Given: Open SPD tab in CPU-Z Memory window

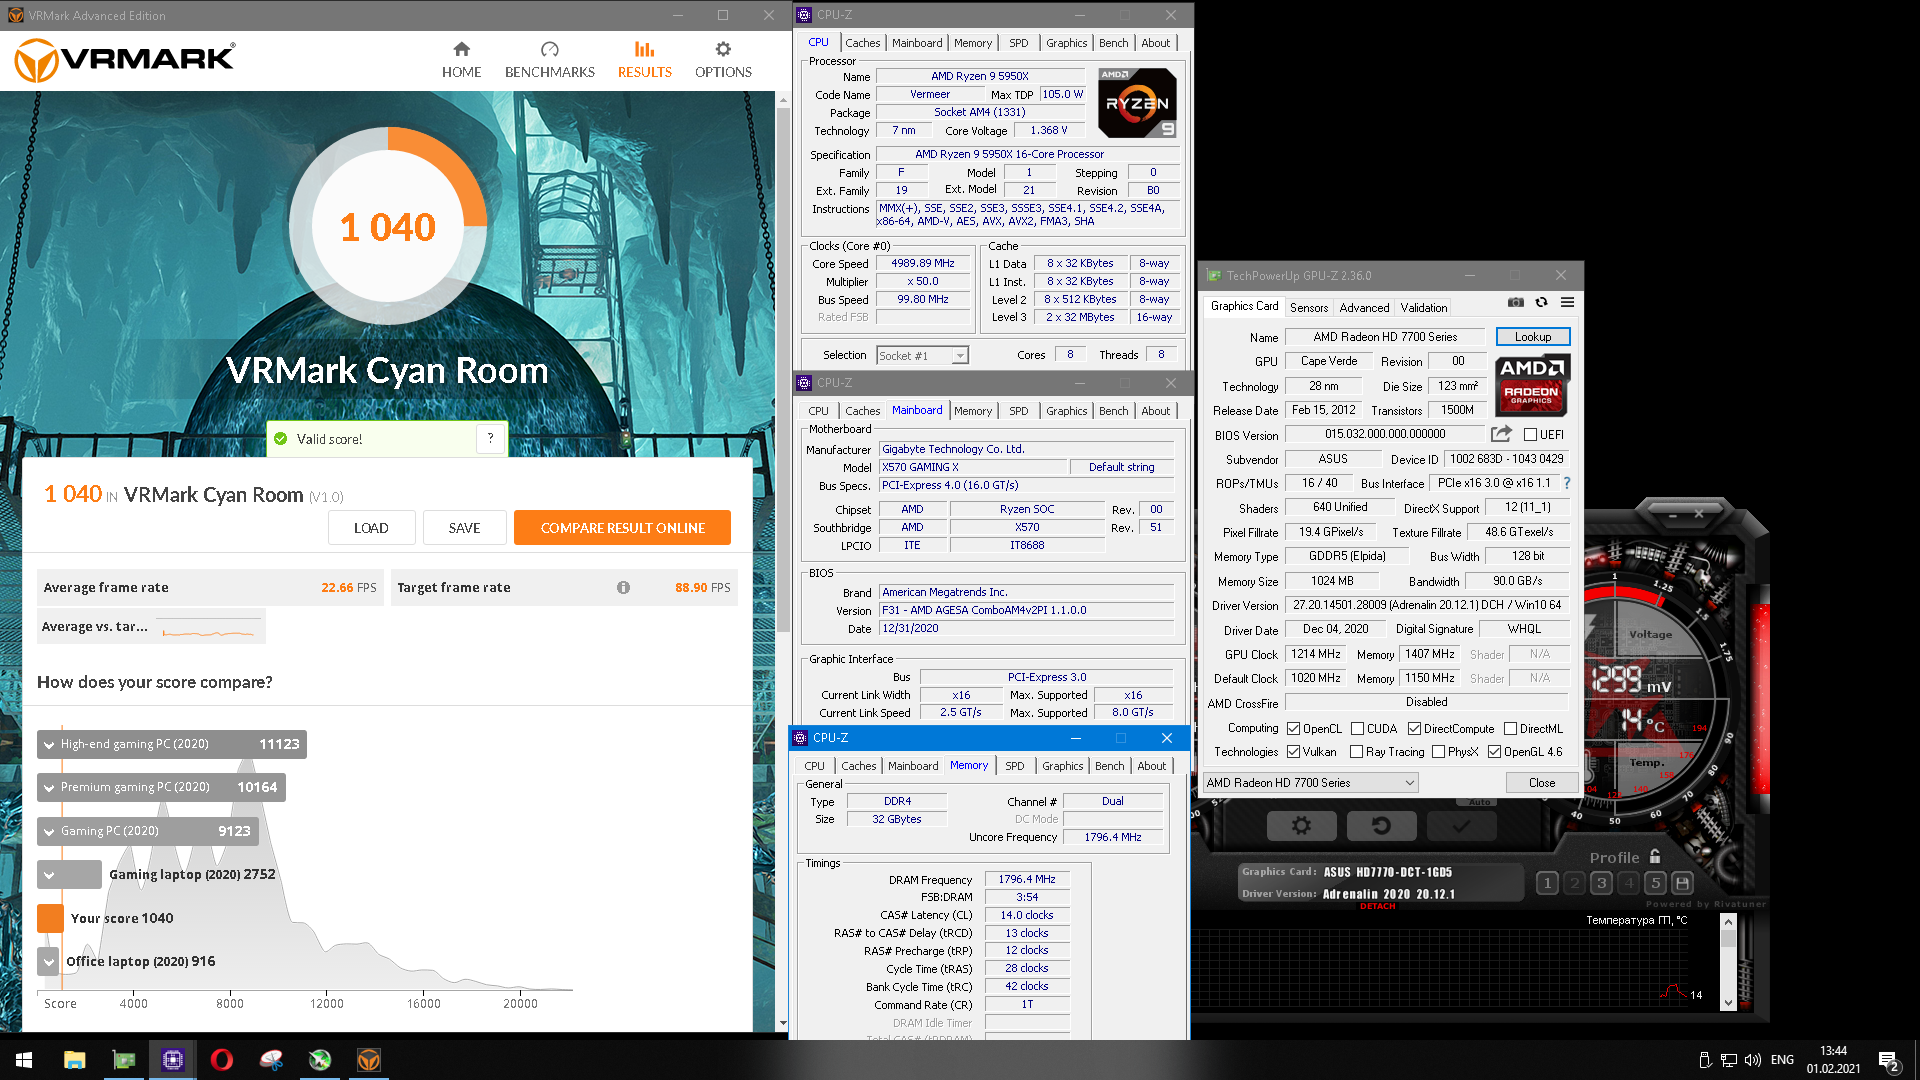Looking at the screenshot, I should 1014,766.
